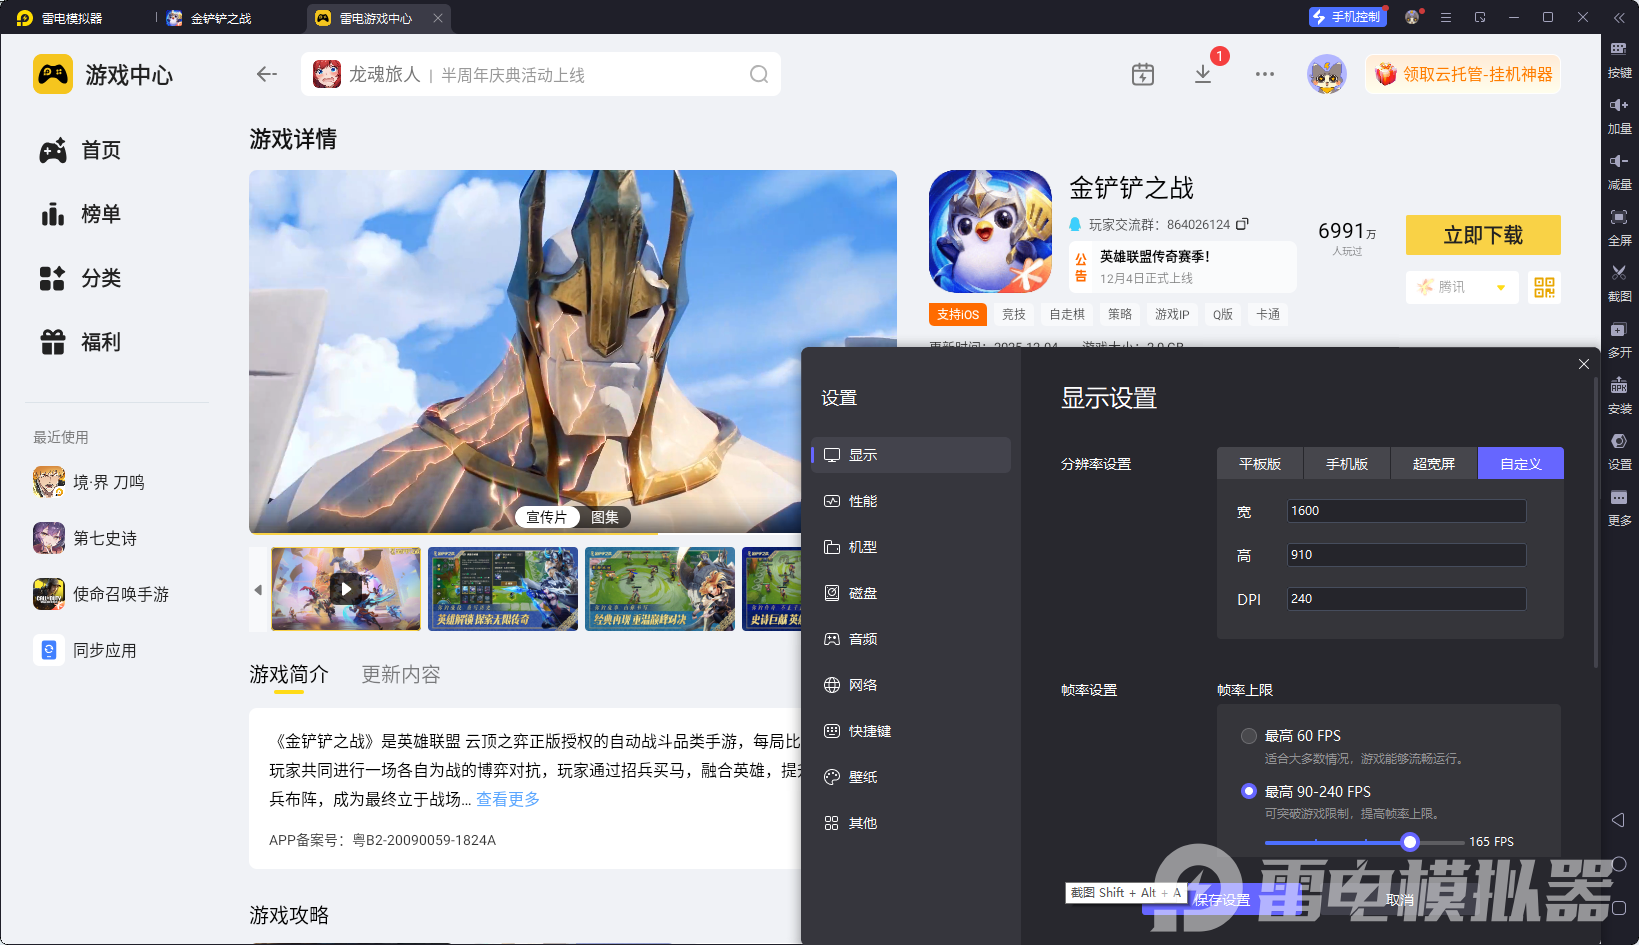Click the FPS limit slider handle
This screenshot has width=1639, height=945.
point(1409,842)
